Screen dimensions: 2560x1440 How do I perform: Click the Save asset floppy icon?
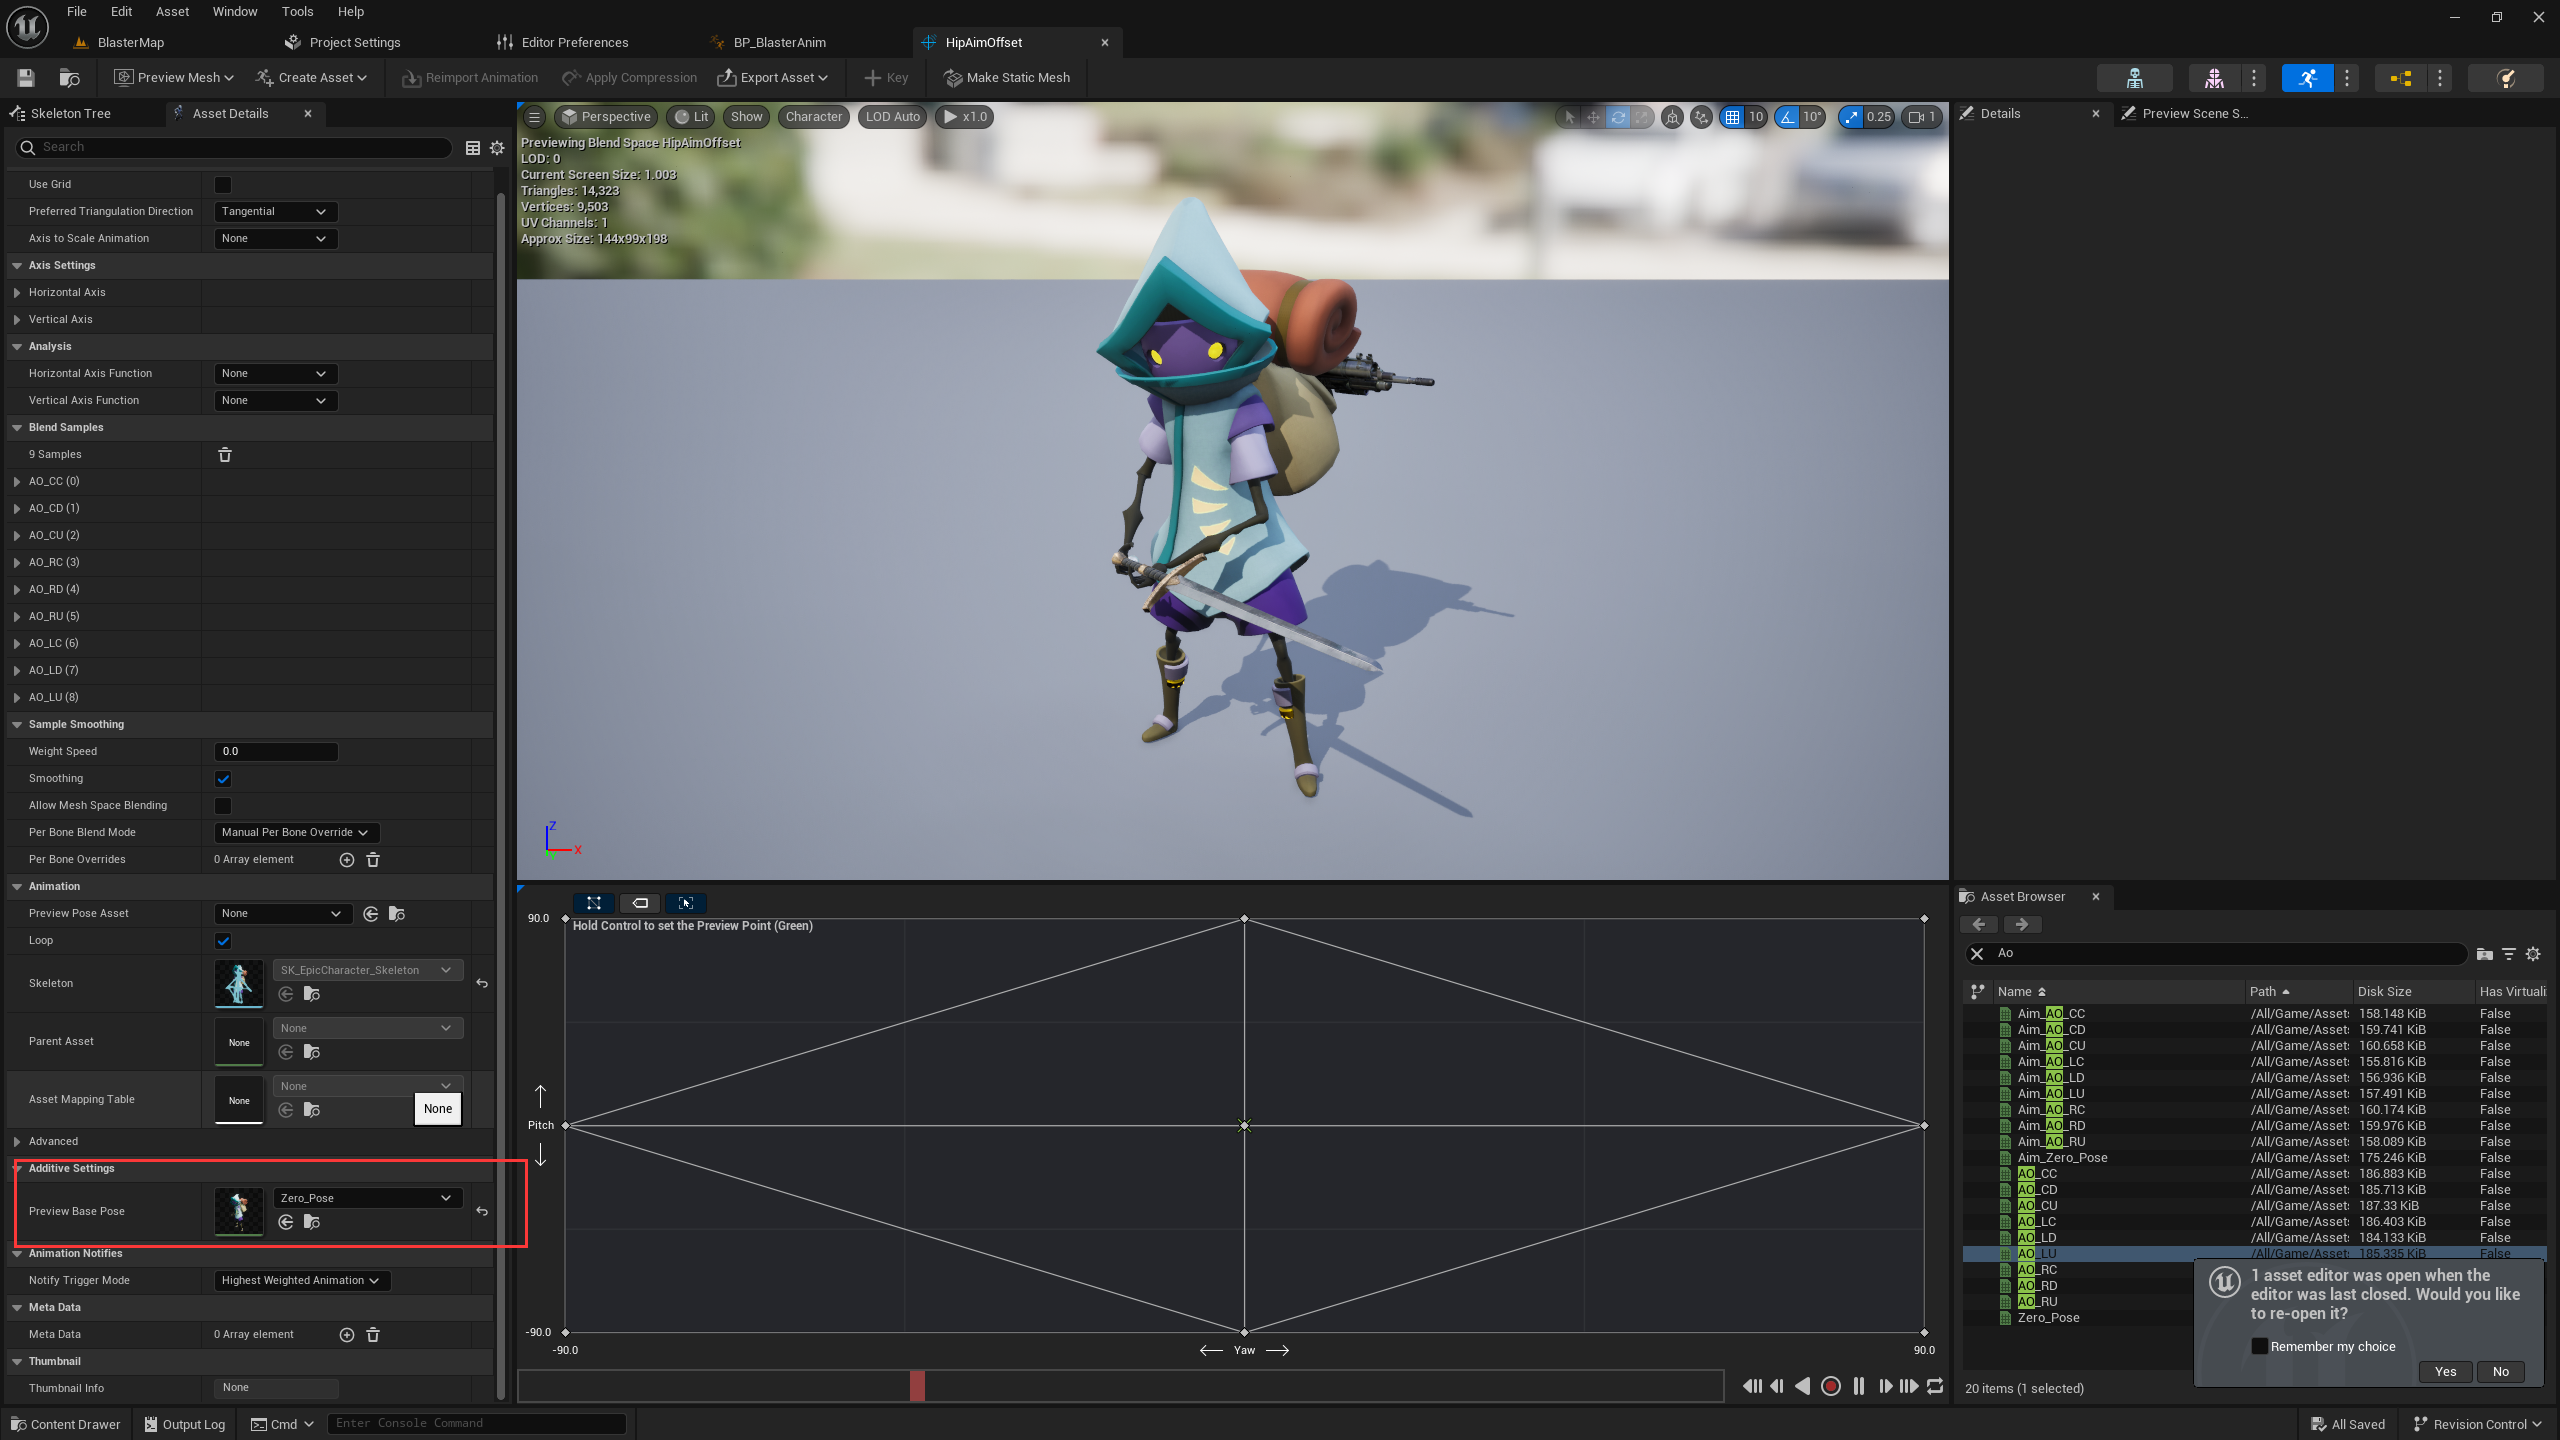coord(26,78)
